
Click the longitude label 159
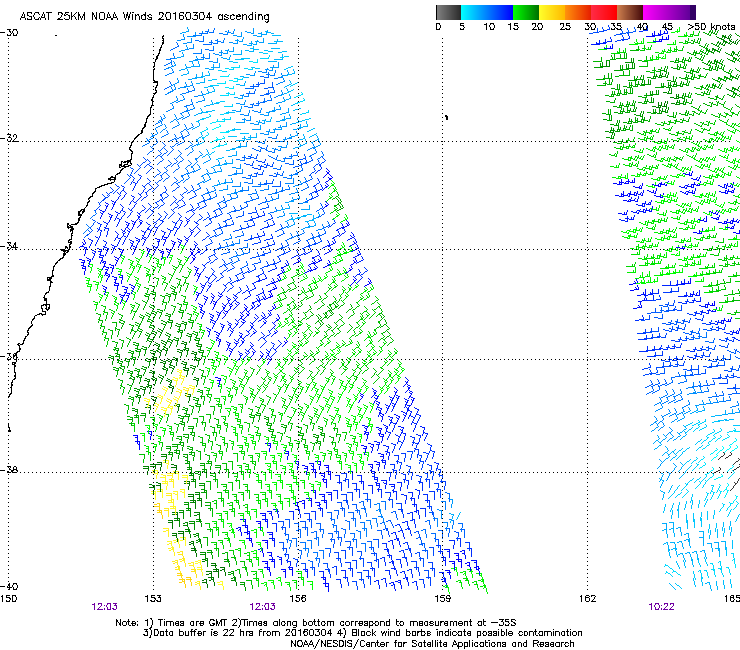(443, 599)
